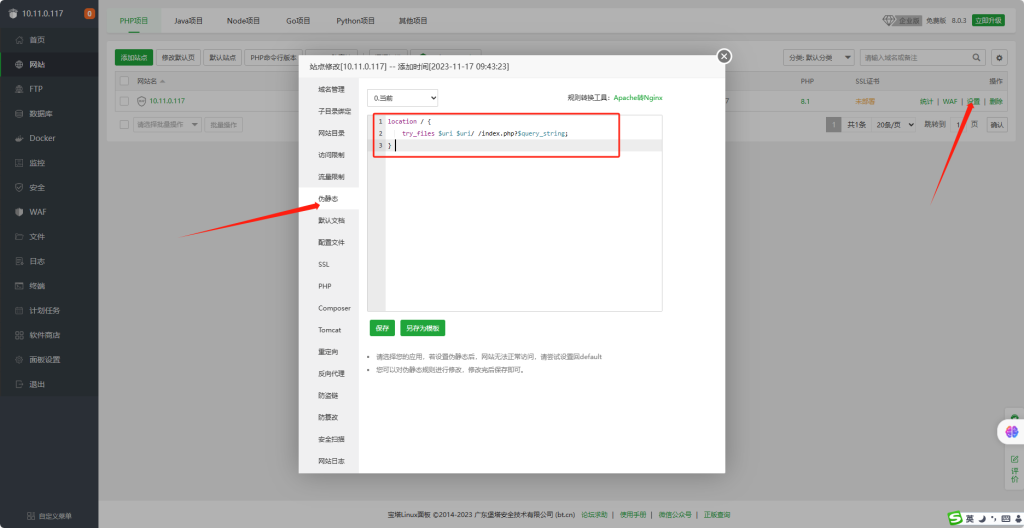Click the 确认 page jump button
1024x528 pixels.
(x=997, y=125)
